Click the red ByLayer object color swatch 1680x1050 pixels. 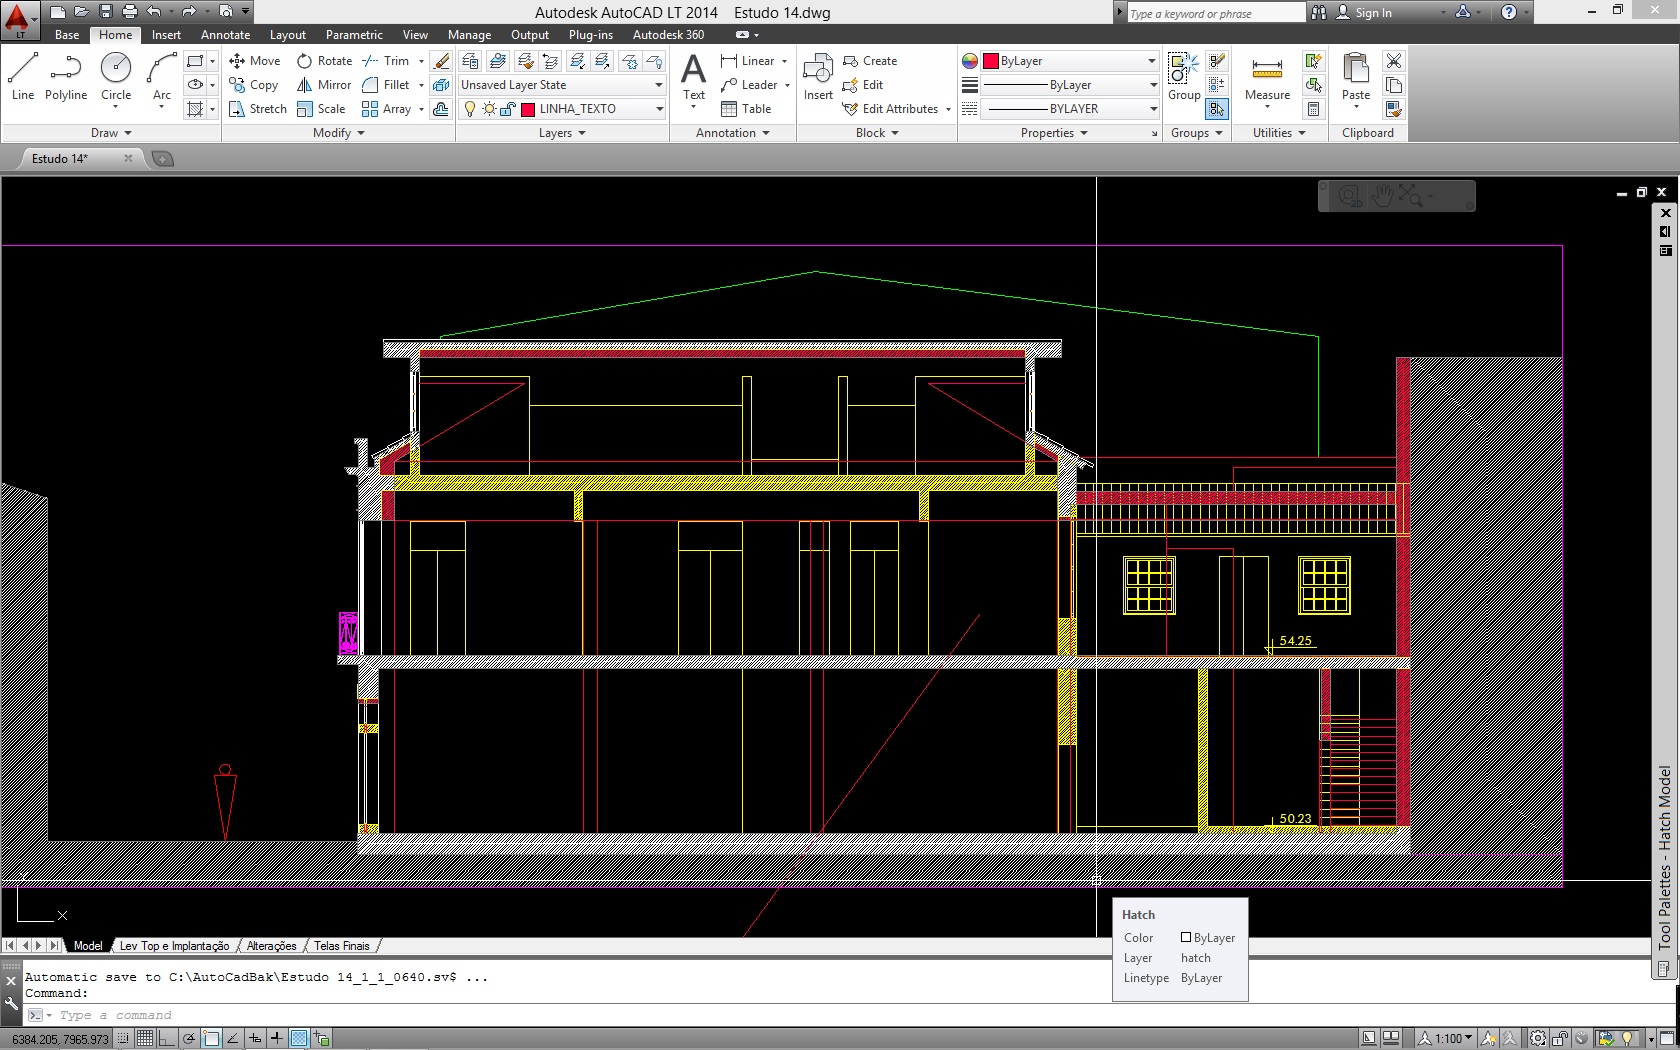click(991, 61)
